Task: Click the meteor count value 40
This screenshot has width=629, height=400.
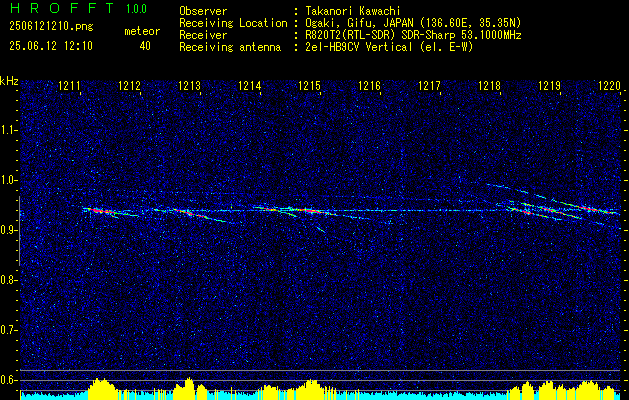Action: pos(145,46)
